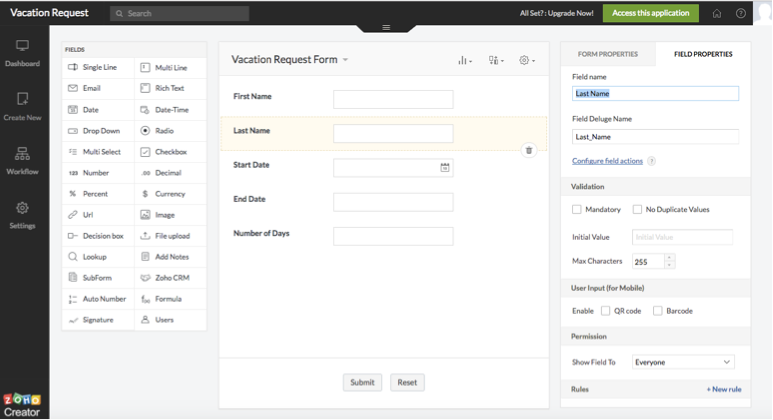Open the Configure field actions link

(607, 161)
